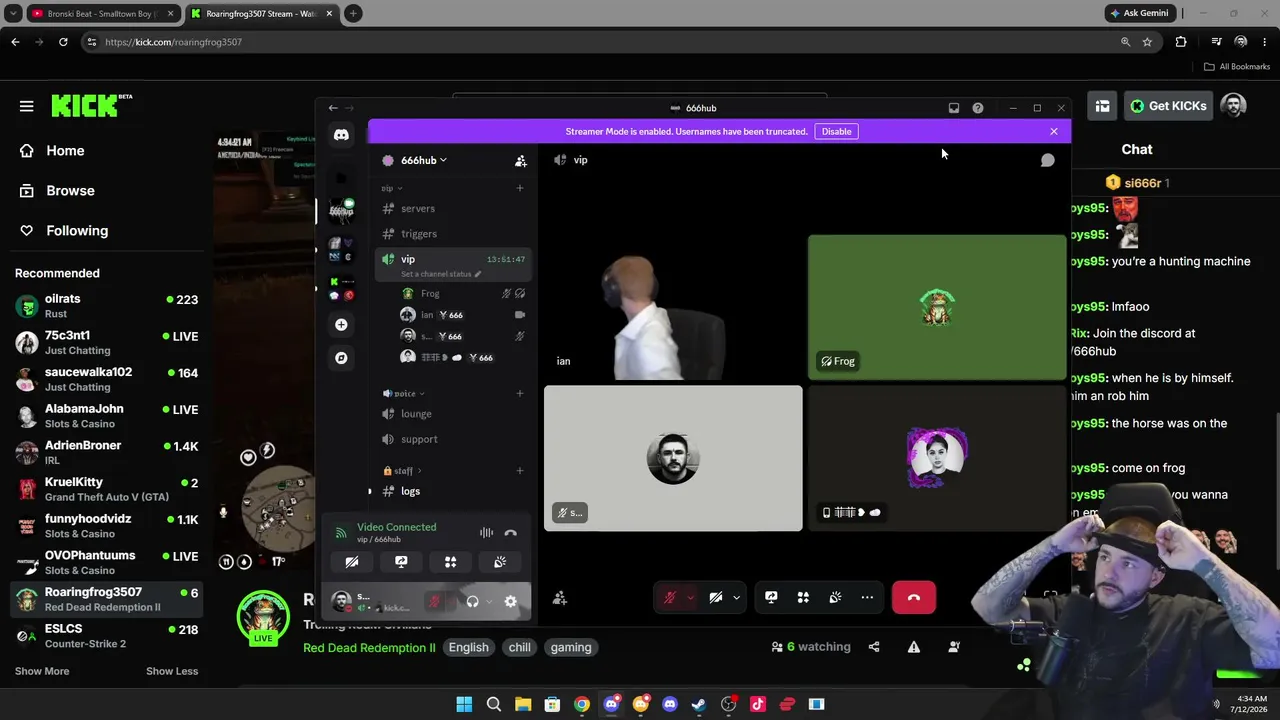Bookmark this page star in Chrome
Screen dimensions: 1280x720
[1147, 42]
